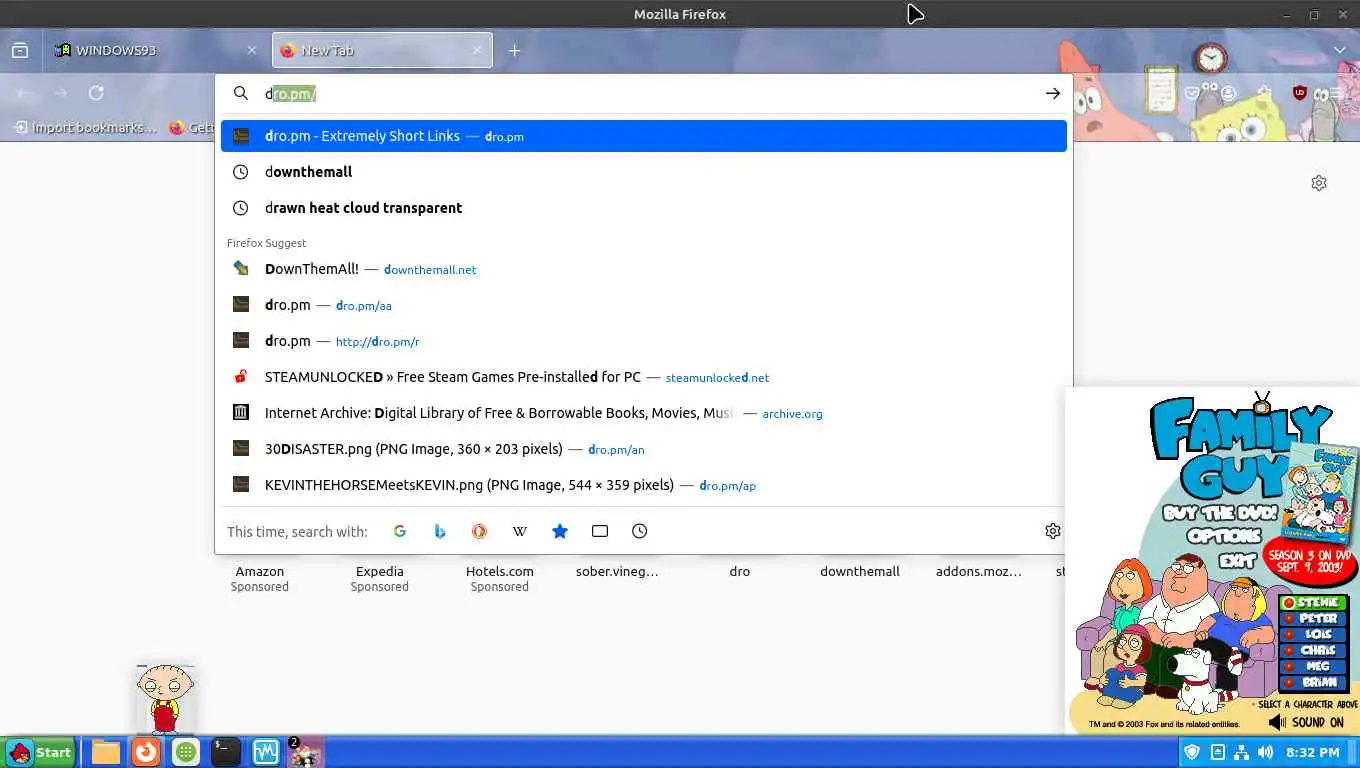Viewport: 1360px width, 768px height.
Task: Open network icon in system tray
Action: pos(1242,752)
